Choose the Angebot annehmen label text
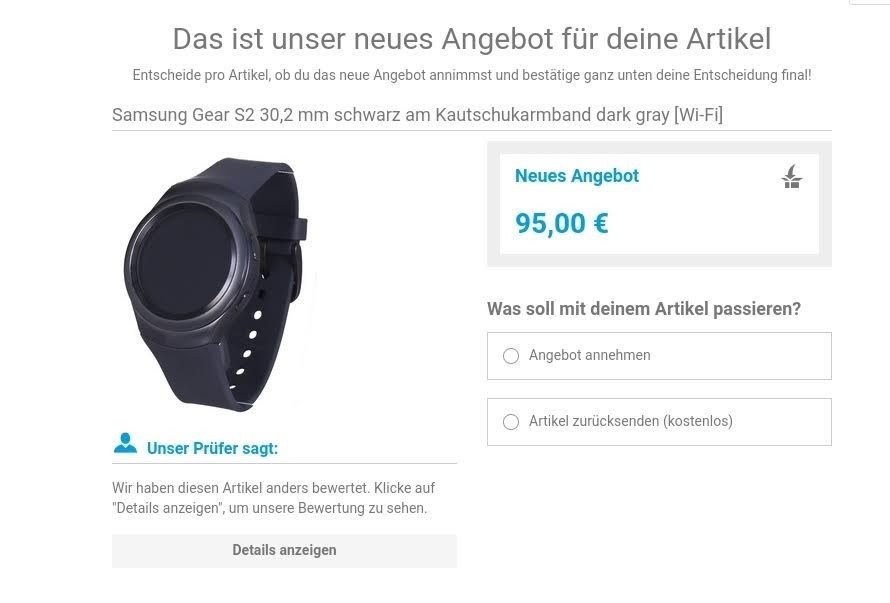 coord(590,355)
